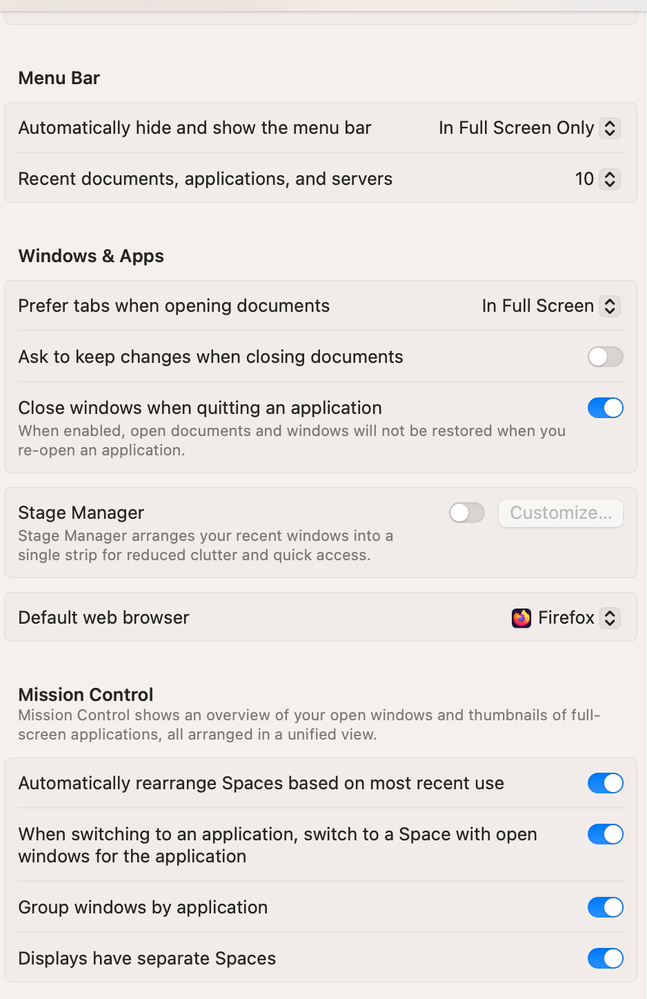Click "Automatically hide and show the menu bar" label
This screenshot has height=999, width=647.
tap(195, 128)
